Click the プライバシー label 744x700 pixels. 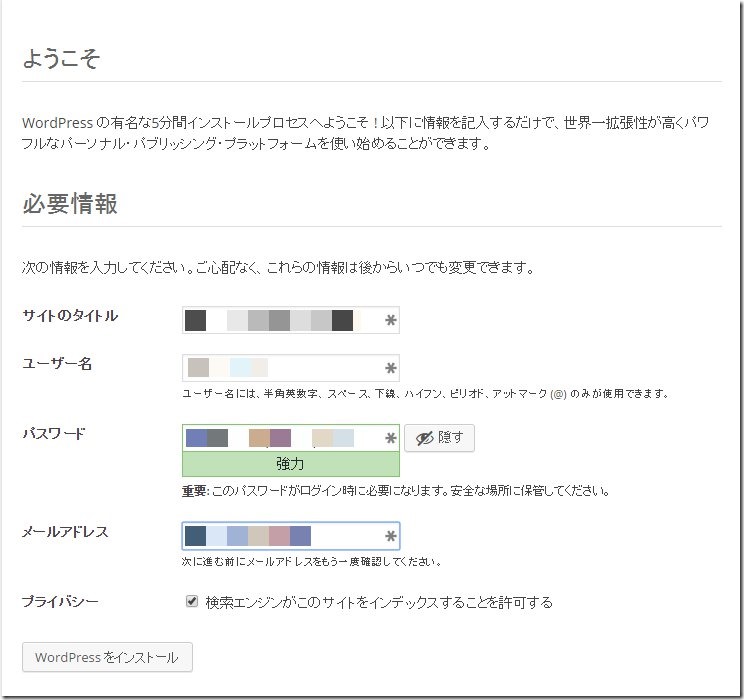coord(60,601)
